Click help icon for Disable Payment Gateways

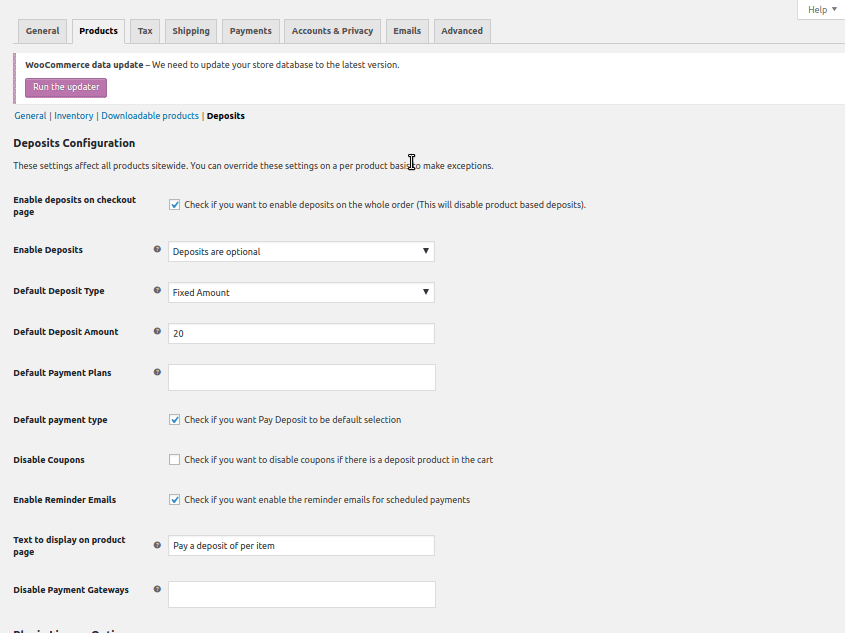tap(157, 589)
